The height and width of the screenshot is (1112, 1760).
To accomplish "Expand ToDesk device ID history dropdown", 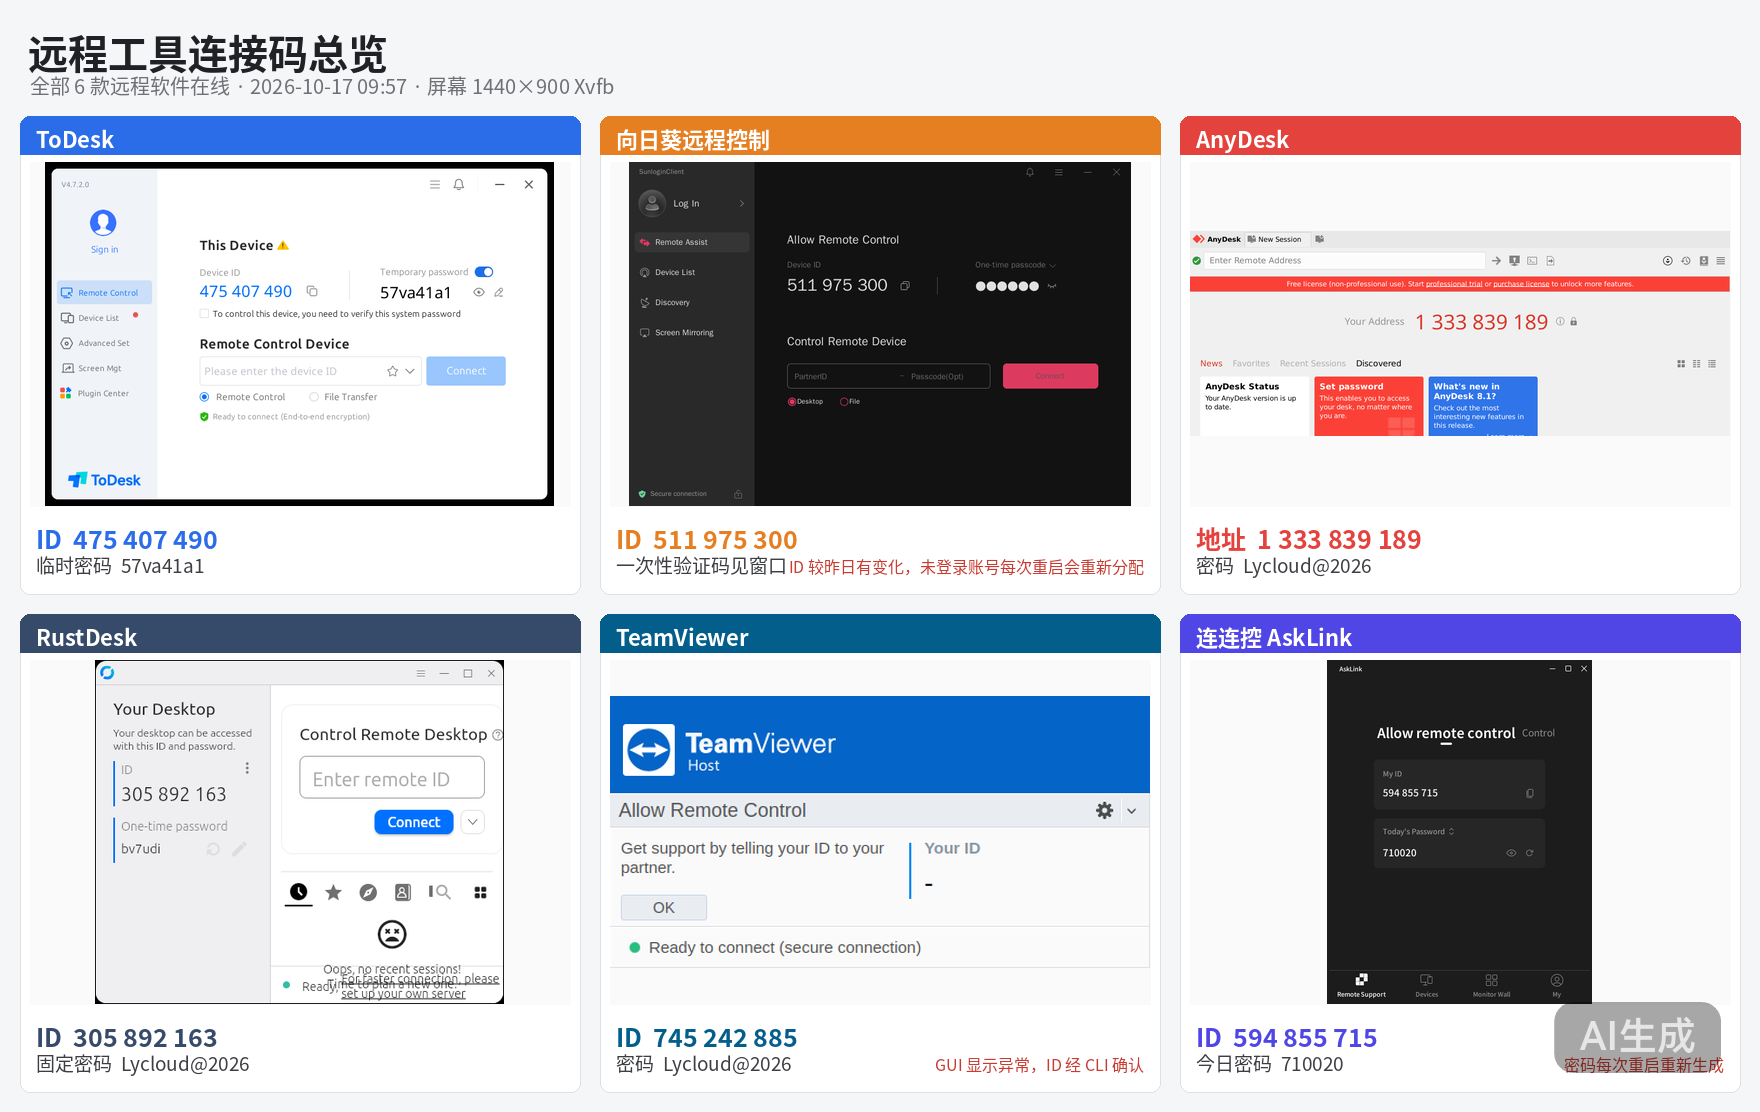I will pos(410,371).
